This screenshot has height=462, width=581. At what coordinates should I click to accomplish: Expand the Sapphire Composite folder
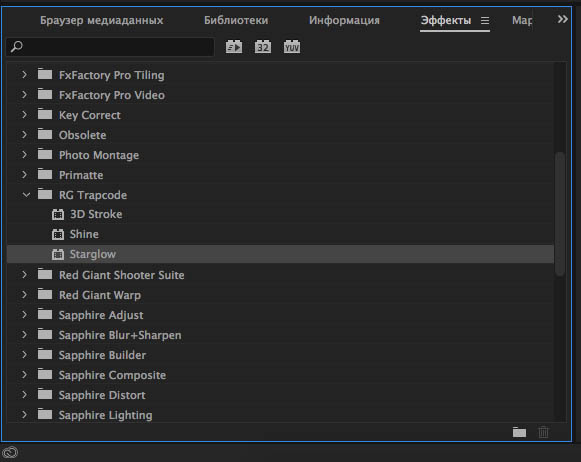coord(24,375)
